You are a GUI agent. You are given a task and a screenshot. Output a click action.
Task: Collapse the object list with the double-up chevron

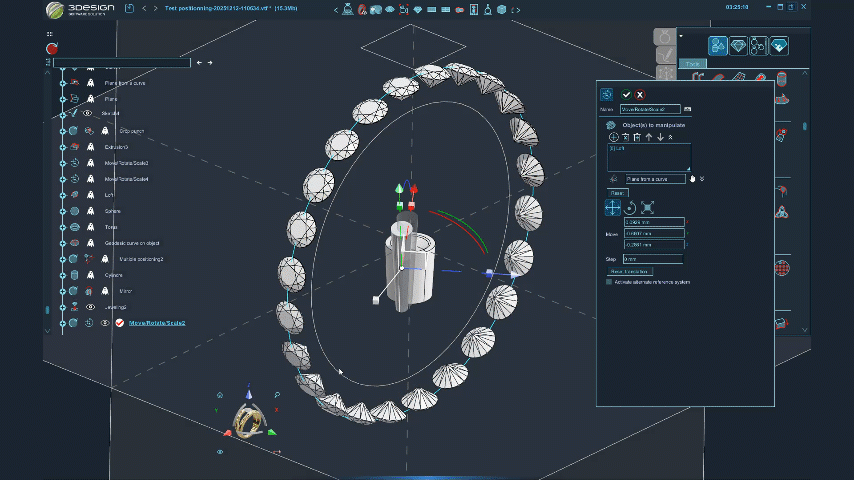(670, 137)
